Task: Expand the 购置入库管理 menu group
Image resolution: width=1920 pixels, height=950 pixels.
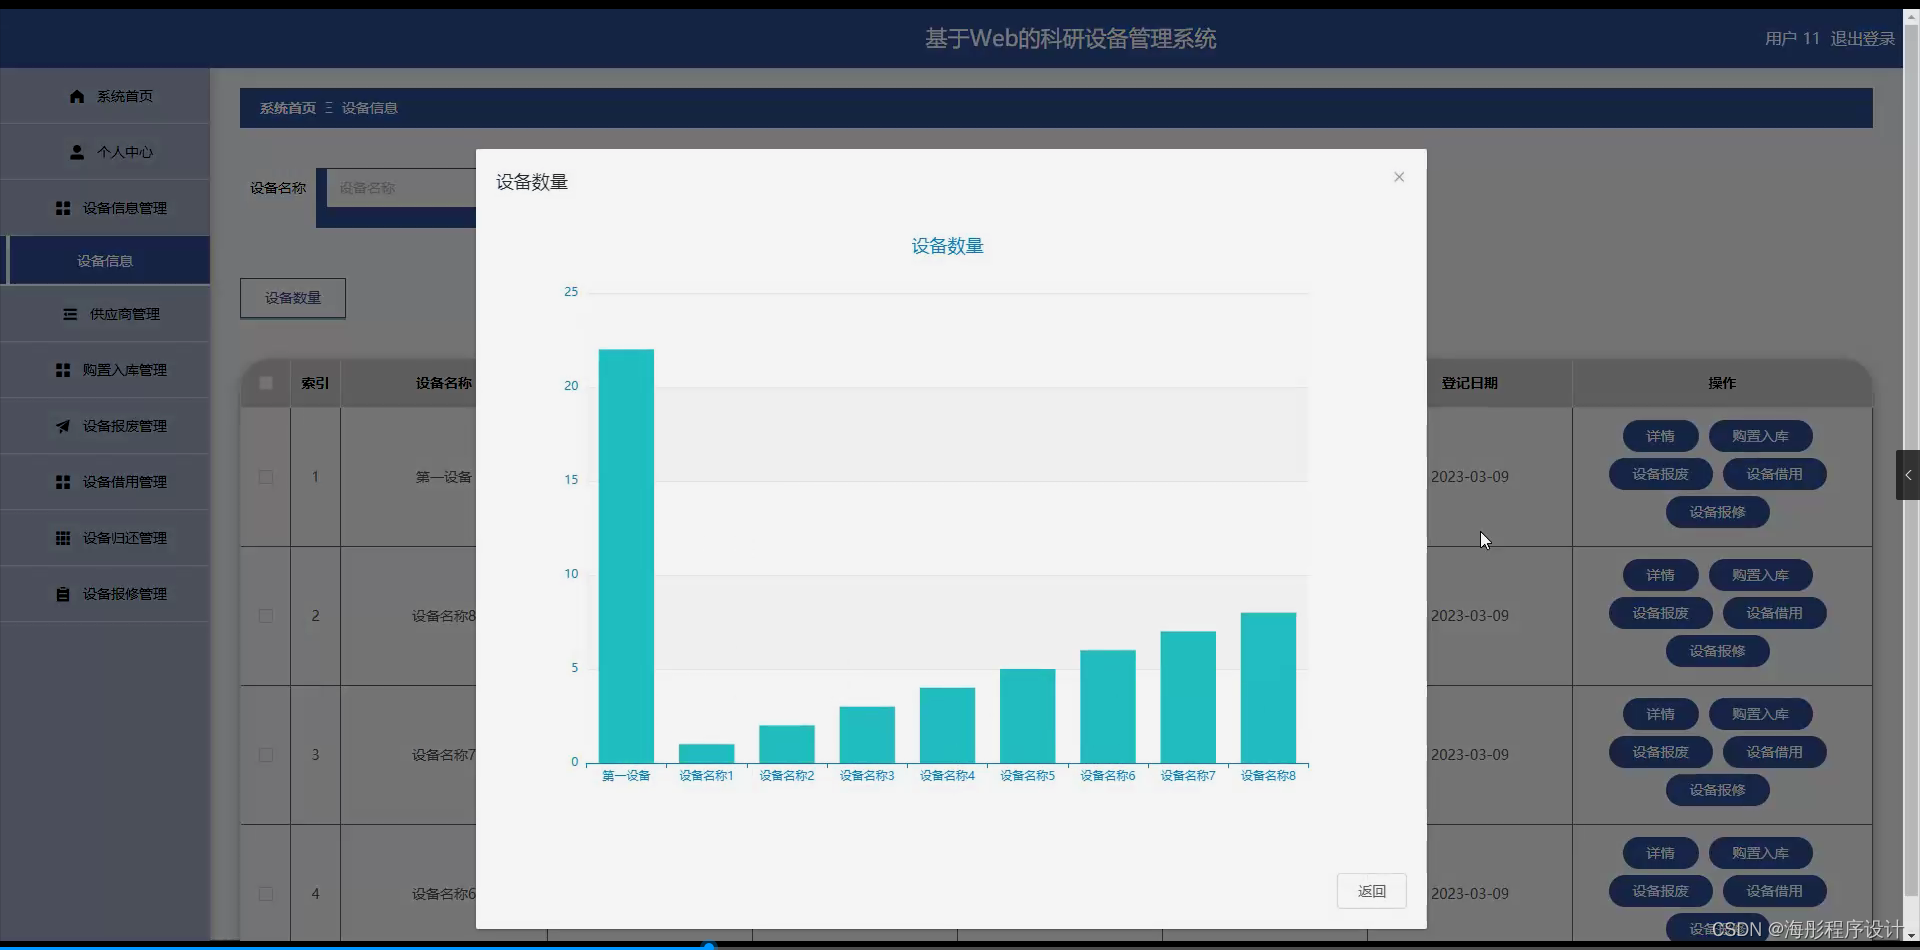Action: (124, 370)
